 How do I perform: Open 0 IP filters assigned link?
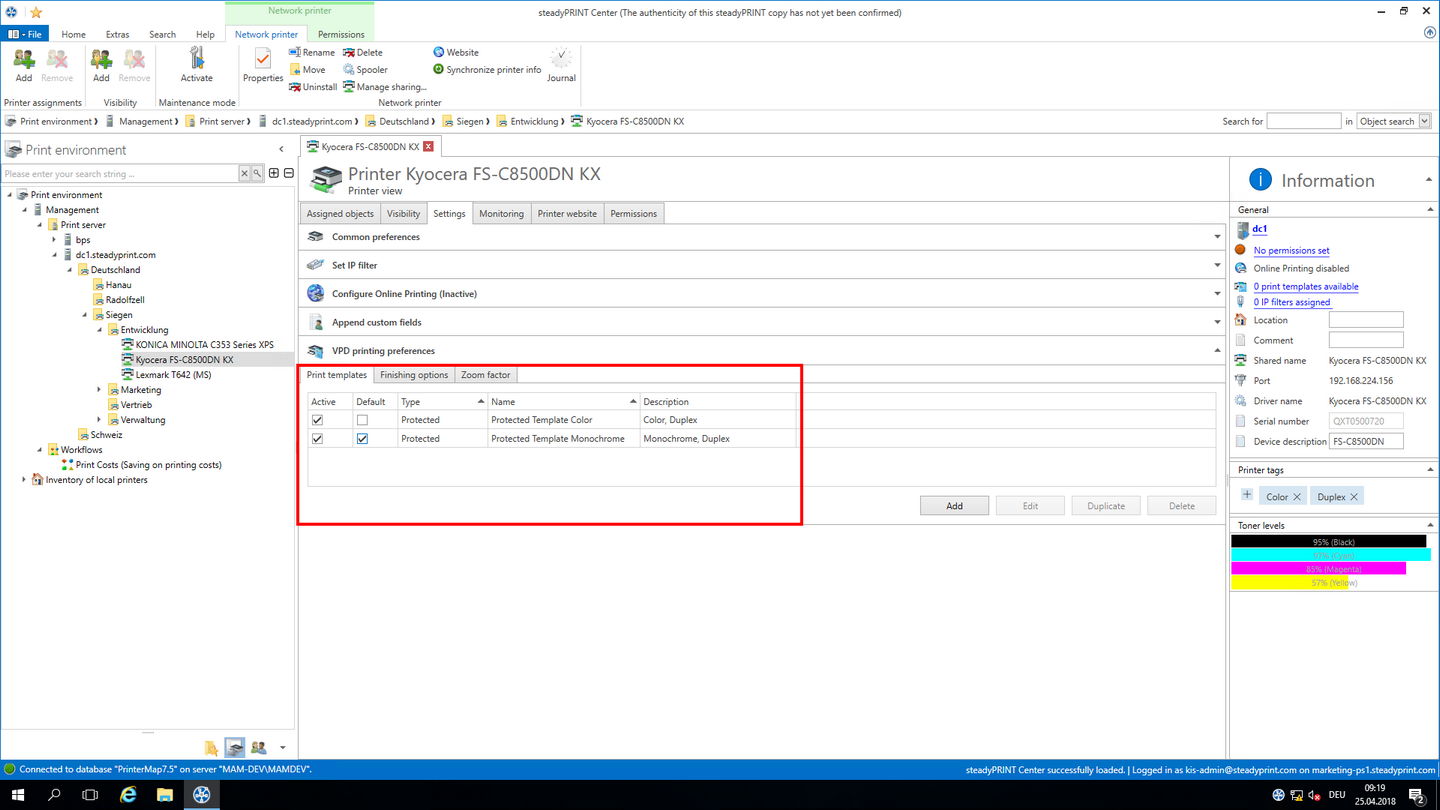point(1292,302)
